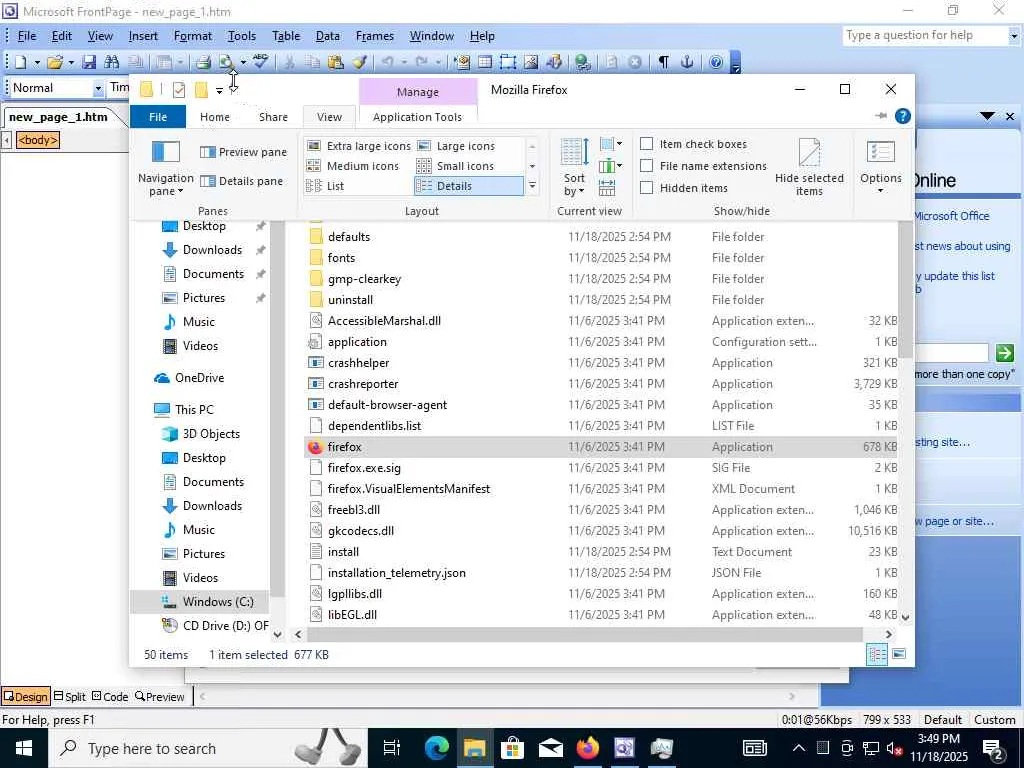Click the Insert Layer icon in FrontPage toolbar
The width and height of the screenshot is (1024, 768).
(508, 62)
